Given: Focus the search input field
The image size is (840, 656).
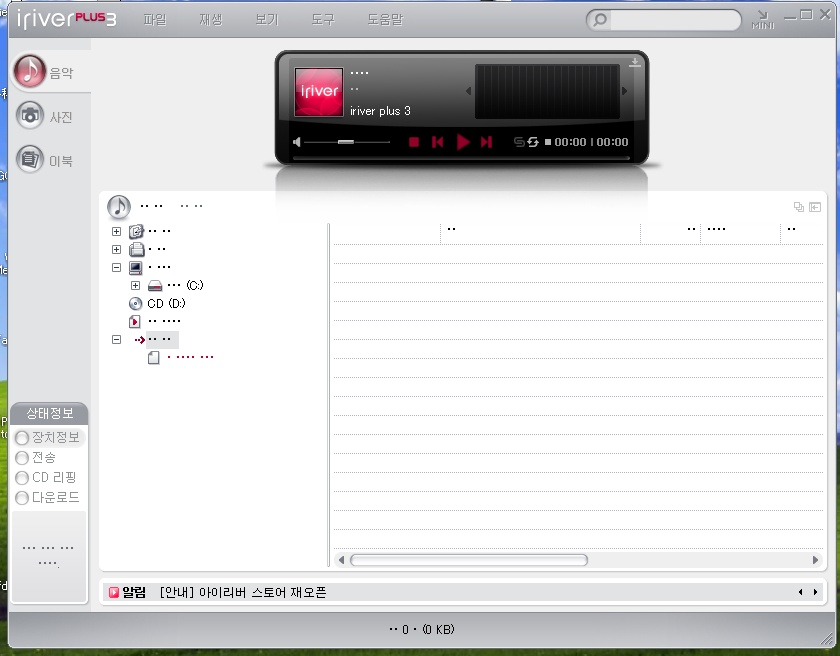Looking at the screenshot, I should point(674,20).
